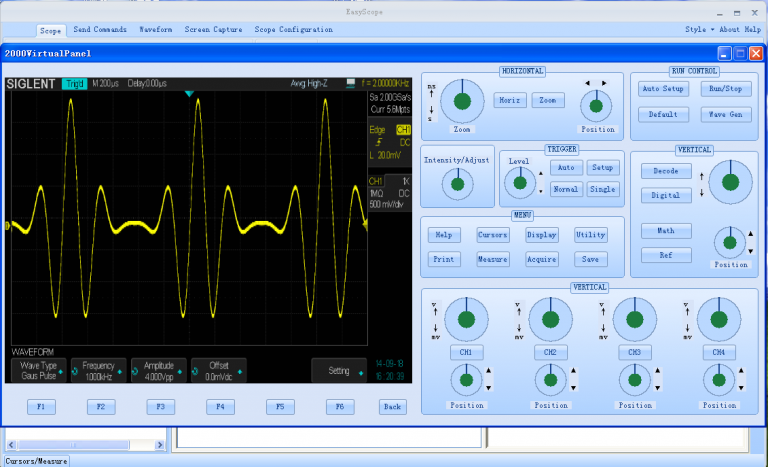The image size is (768, 467).
Task: Open the Style menu in top right
Action: pos(695,30)
